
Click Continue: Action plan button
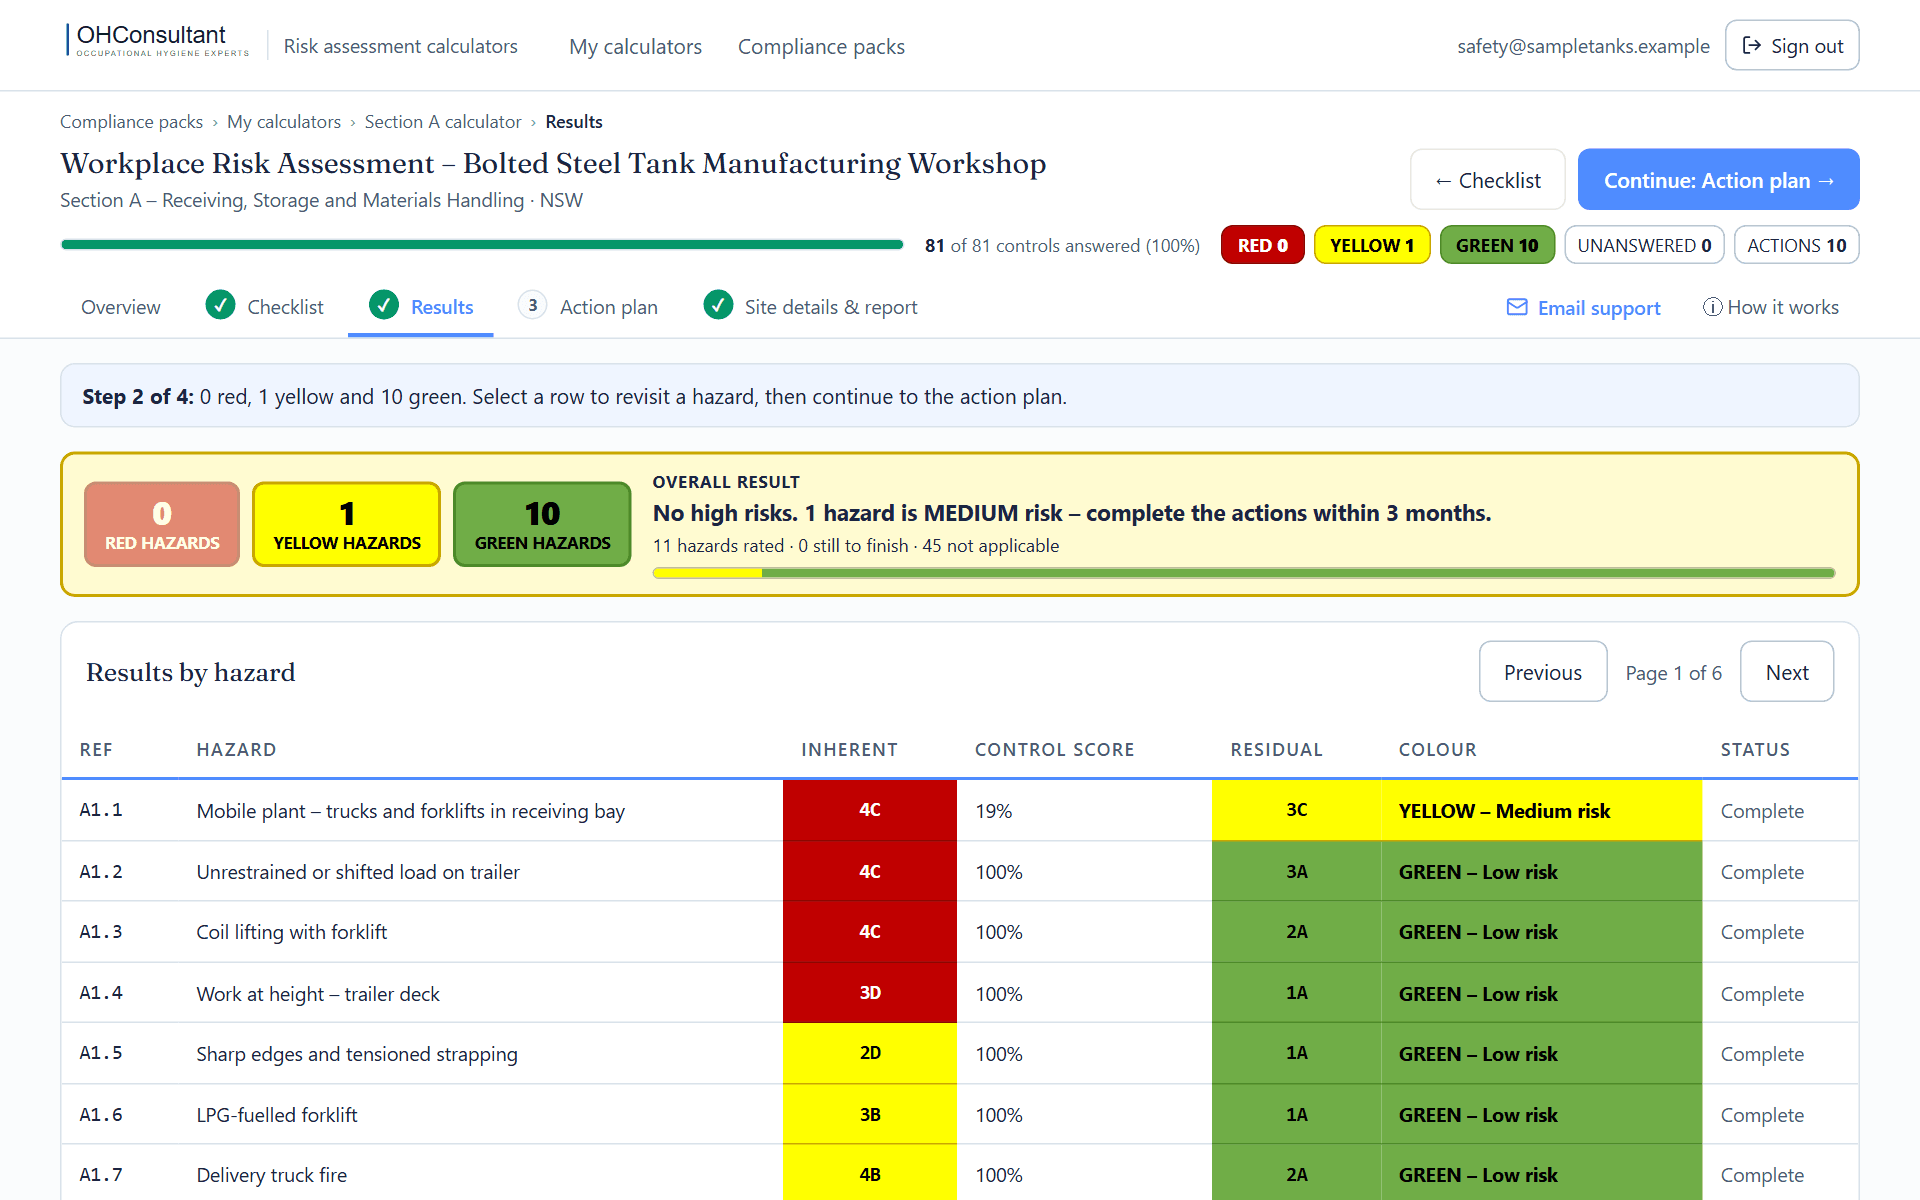[1719, 180]
